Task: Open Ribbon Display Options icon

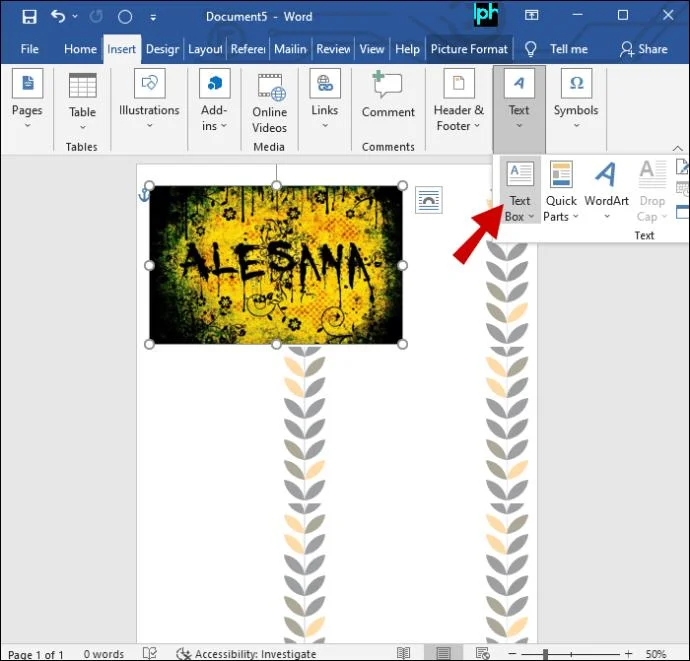Action: (x=531, y=15)
